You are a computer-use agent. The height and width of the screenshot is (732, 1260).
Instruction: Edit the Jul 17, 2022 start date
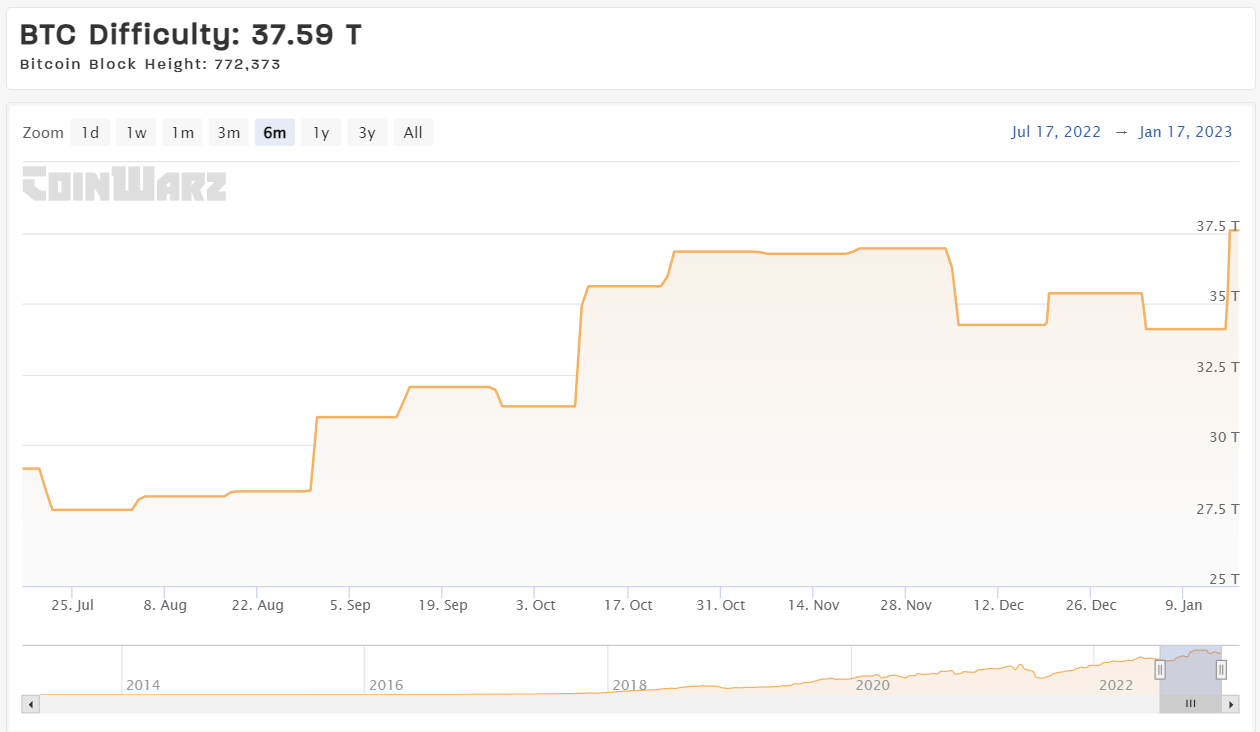tap(1056, 132)
